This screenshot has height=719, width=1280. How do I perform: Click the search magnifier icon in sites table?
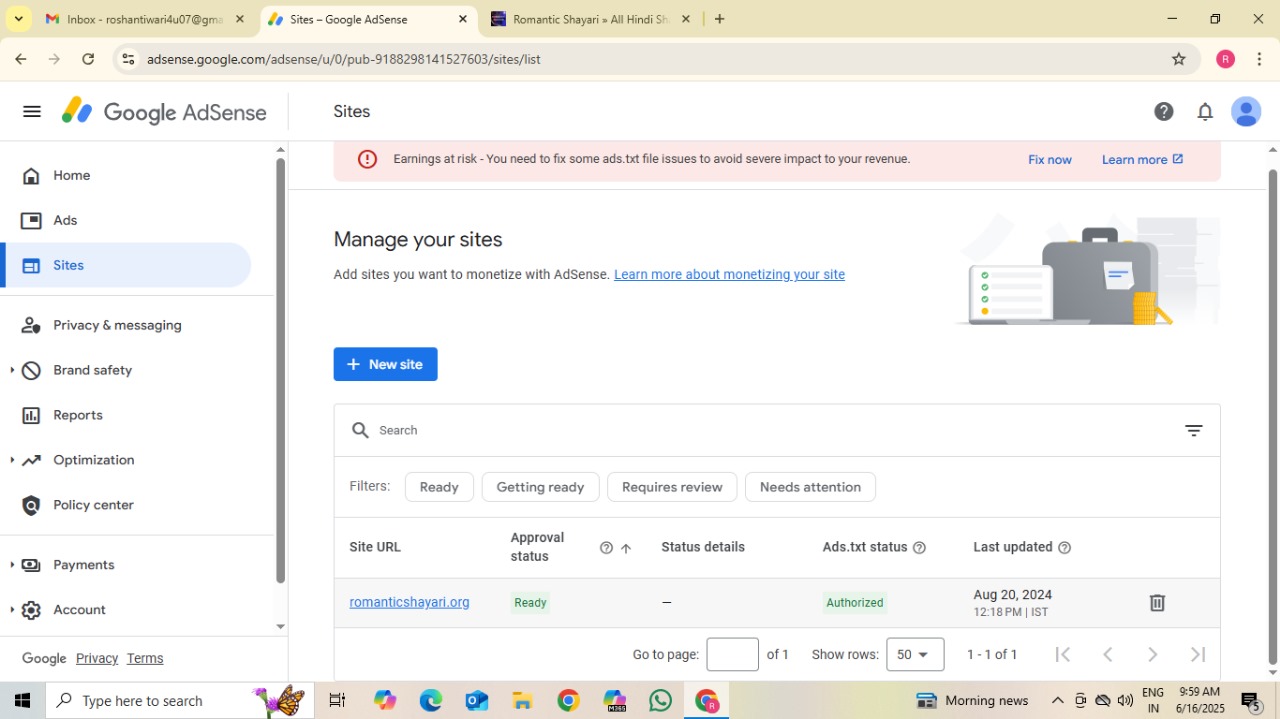click(360, 431)
